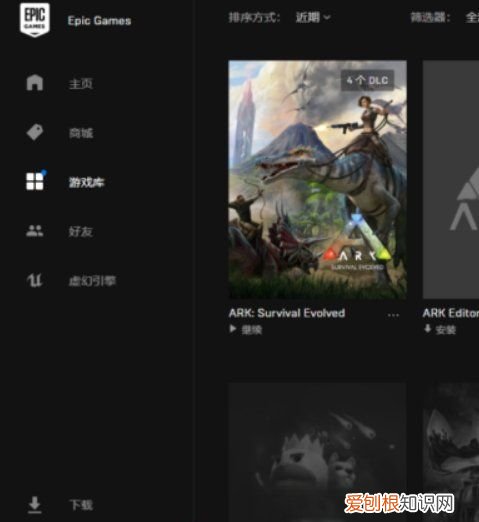Open the gray ARK Editor cover
The height and width of the screenshot is (522, 479).
(451, 179)
